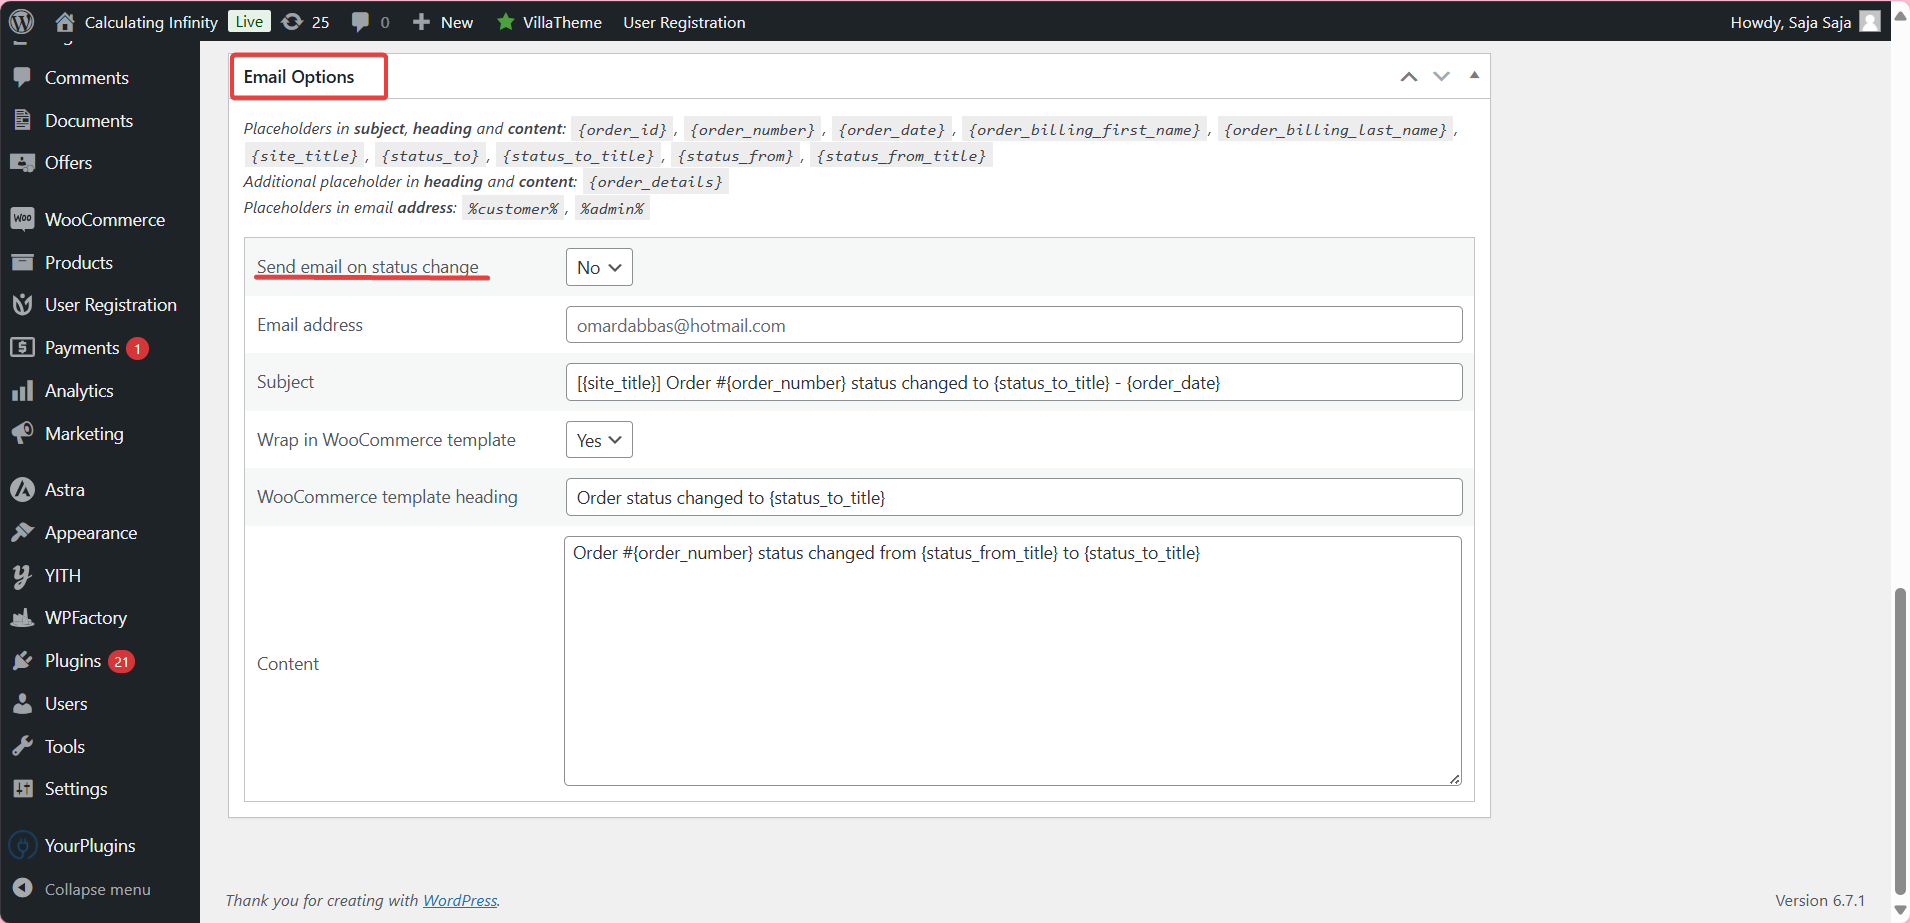Screen dimensions: 1910x923
Task: Move Email Options panel up
Action: [1408, 77]
